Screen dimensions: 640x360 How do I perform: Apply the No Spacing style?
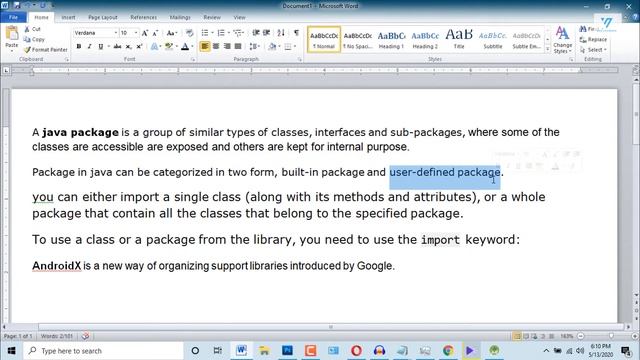357,40
